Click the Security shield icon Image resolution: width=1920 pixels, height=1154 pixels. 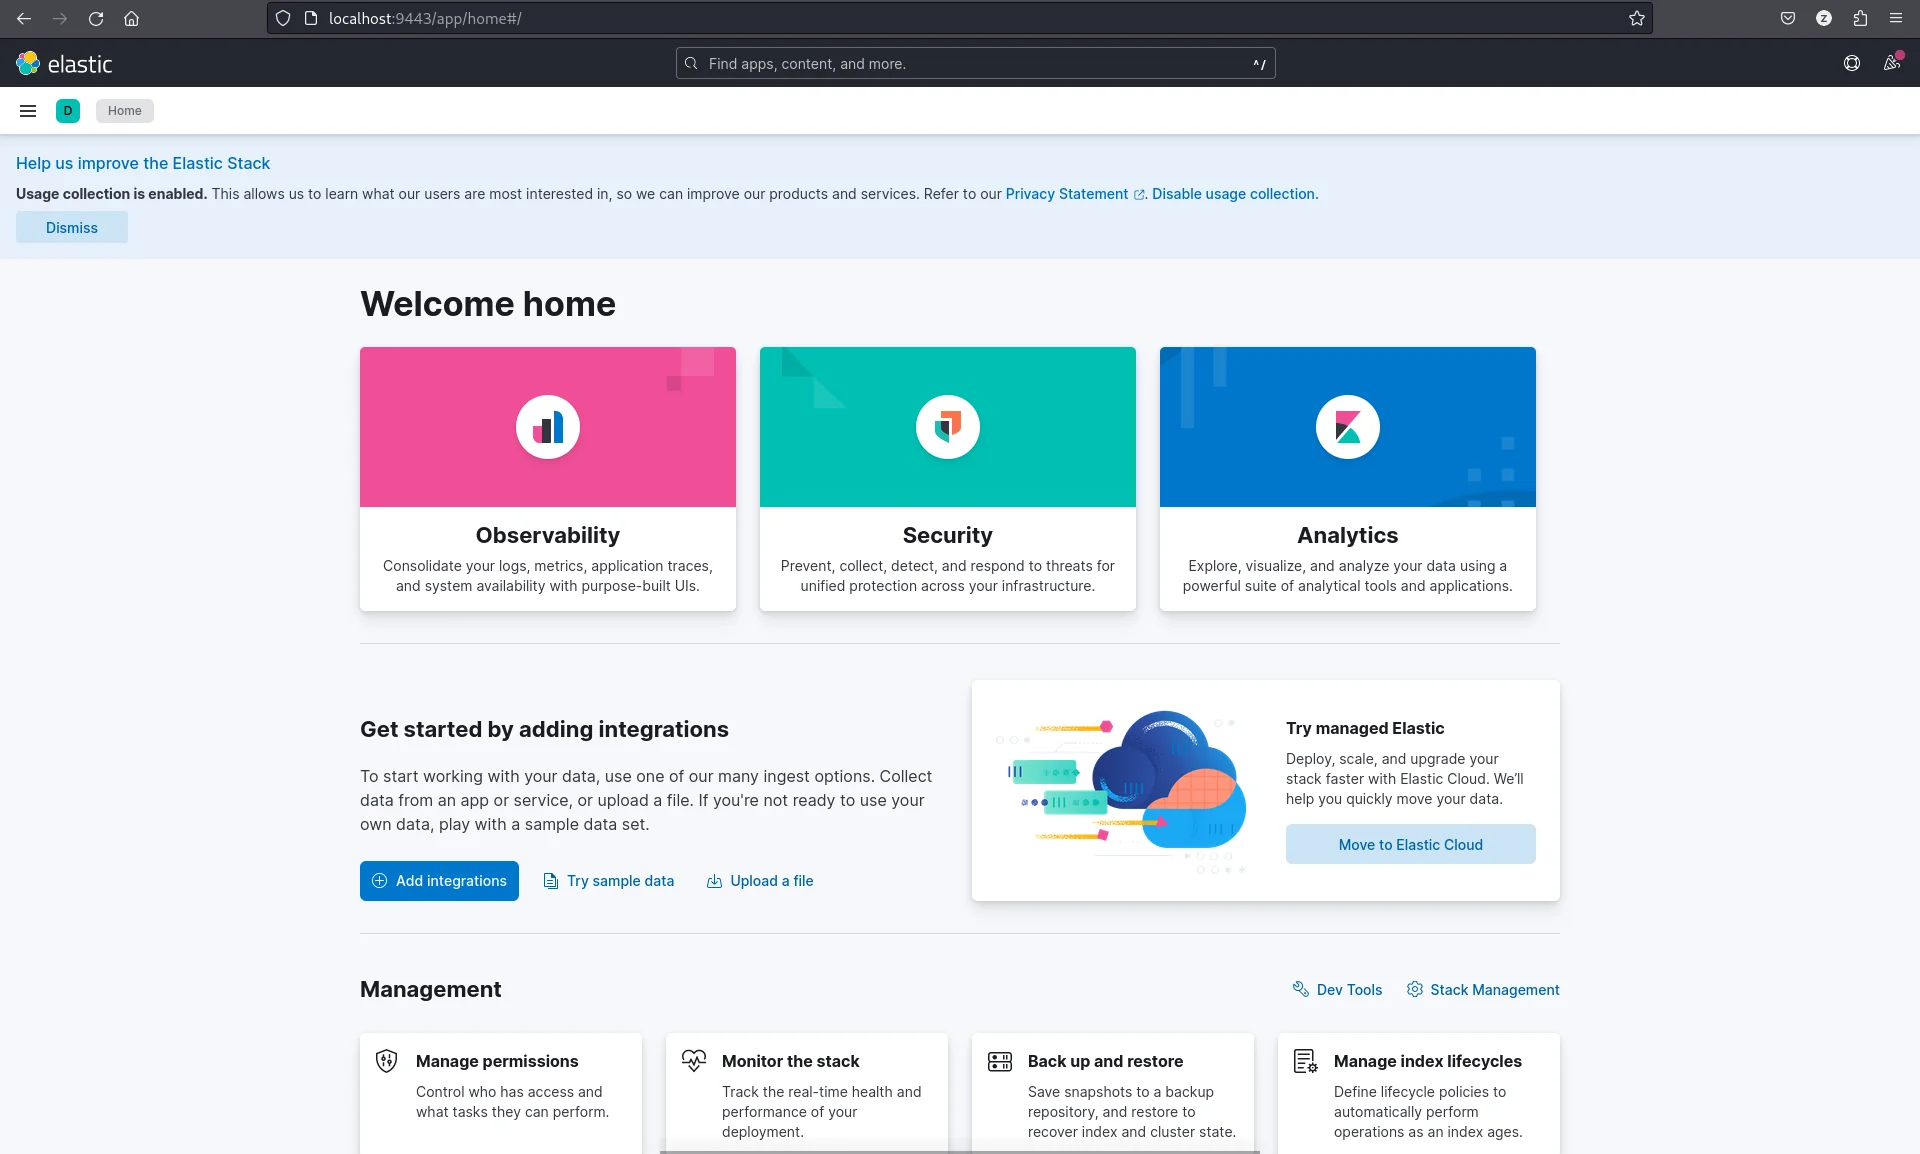click(x=948, y=427)
